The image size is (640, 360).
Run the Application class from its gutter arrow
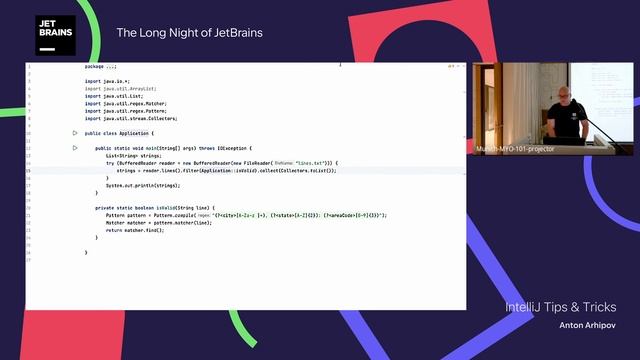(x=75, y=133)
